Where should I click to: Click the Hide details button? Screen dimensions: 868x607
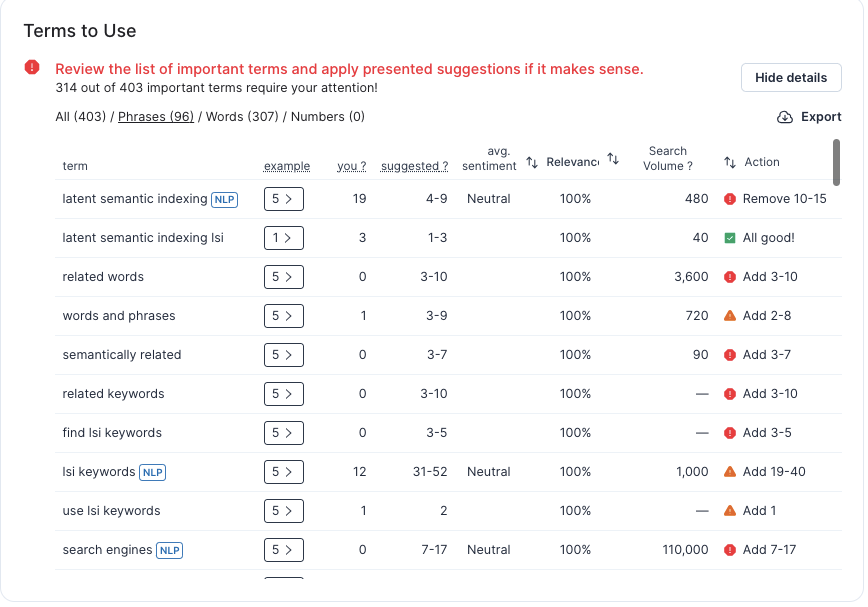pyautogui.click(x=791, y=77)
